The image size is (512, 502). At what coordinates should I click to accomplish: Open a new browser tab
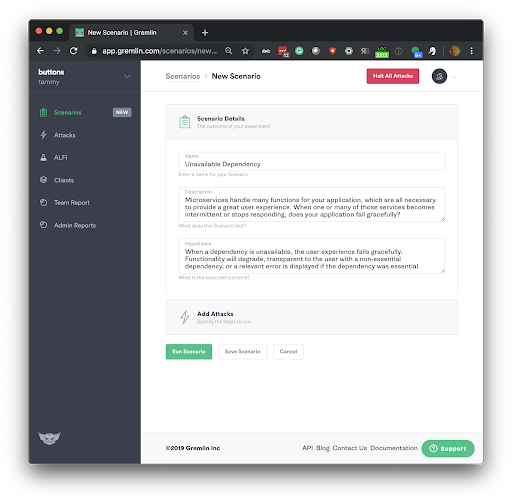pyautogui.click(x=205, y=33)
